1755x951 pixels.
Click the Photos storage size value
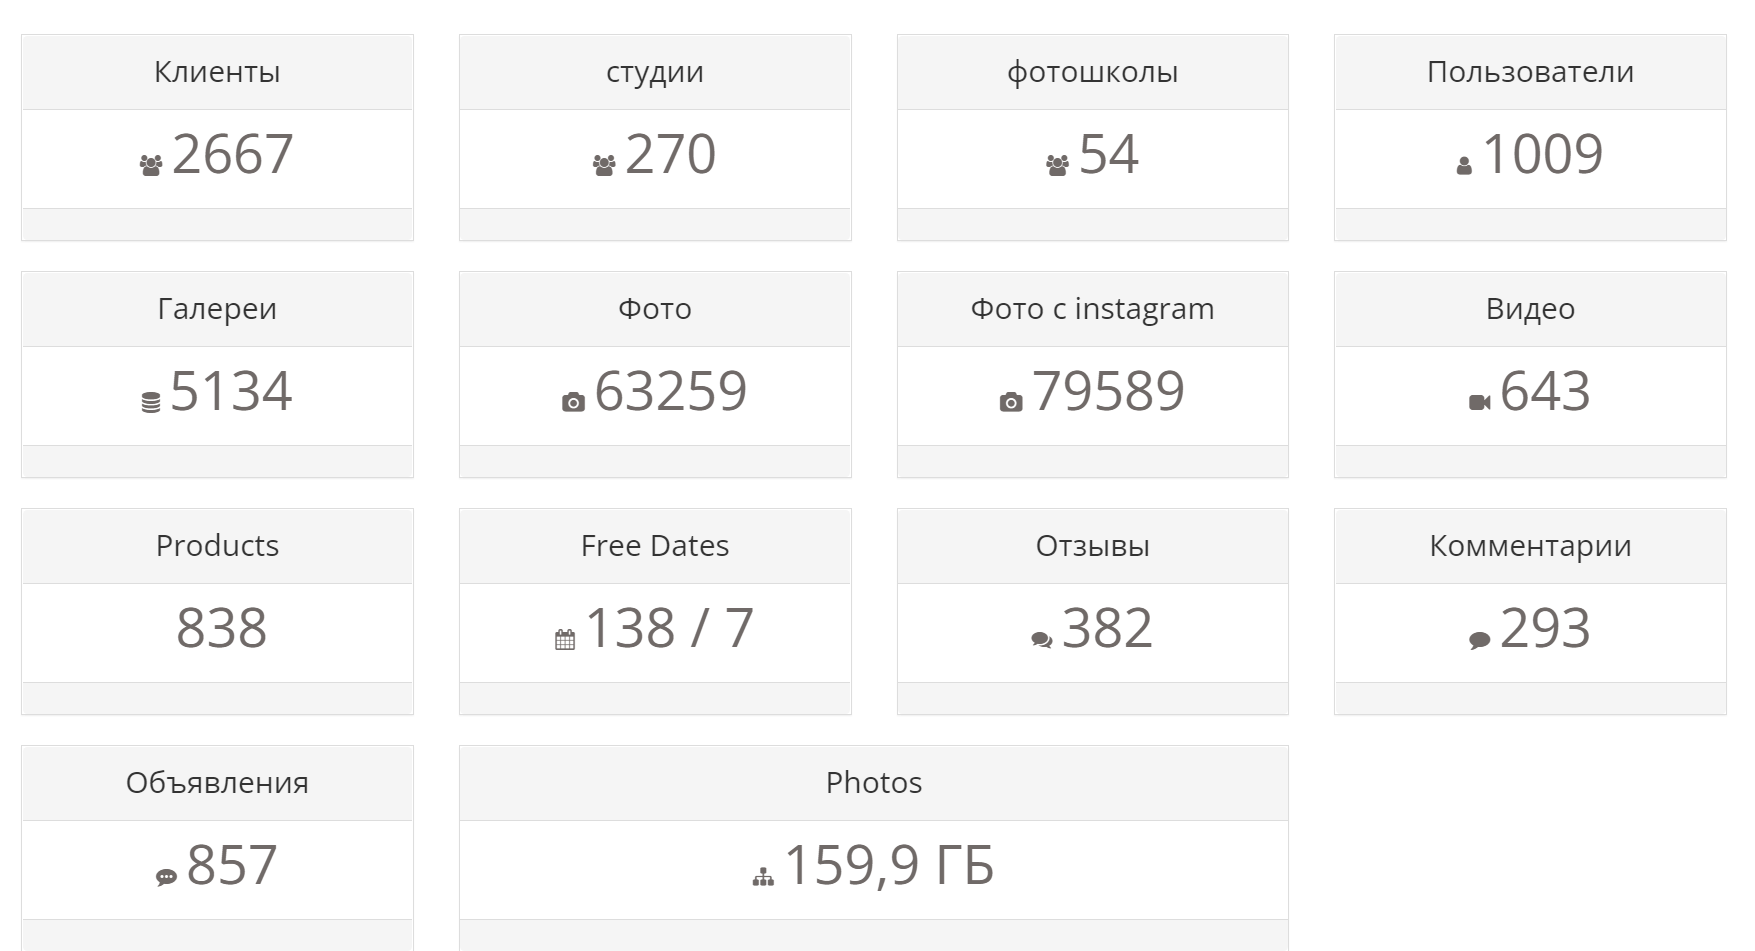pos(888,866)
